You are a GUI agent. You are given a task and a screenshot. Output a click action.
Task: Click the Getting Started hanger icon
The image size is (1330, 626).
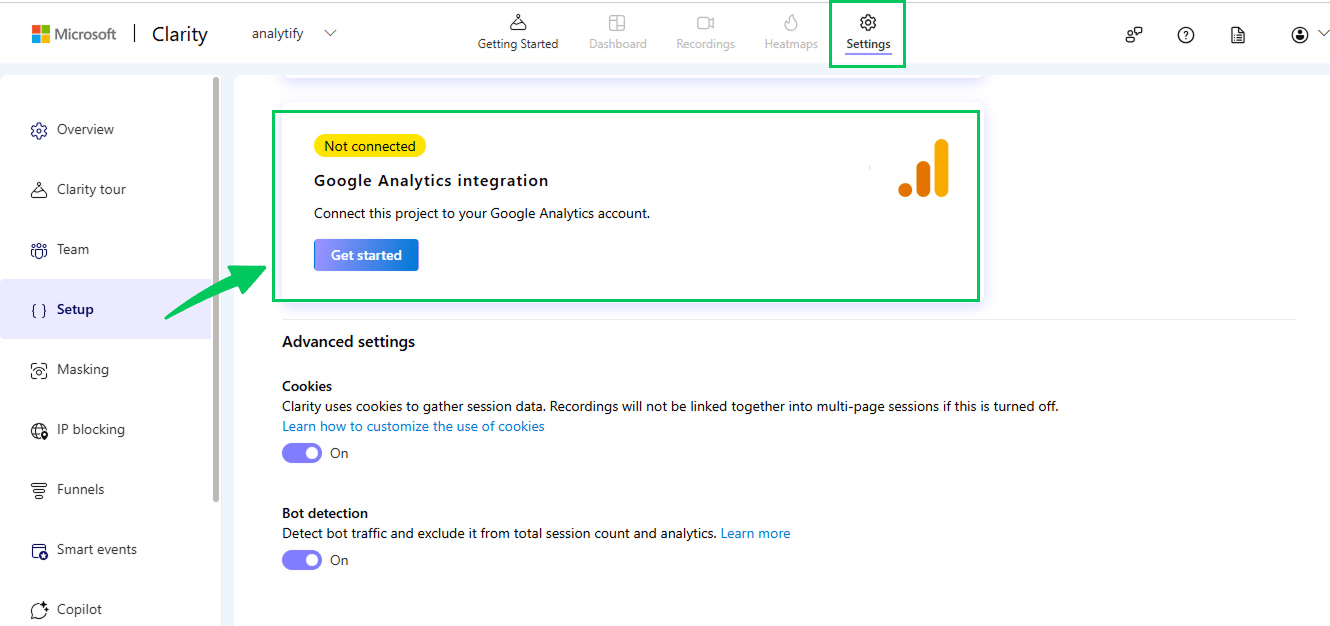518,22
